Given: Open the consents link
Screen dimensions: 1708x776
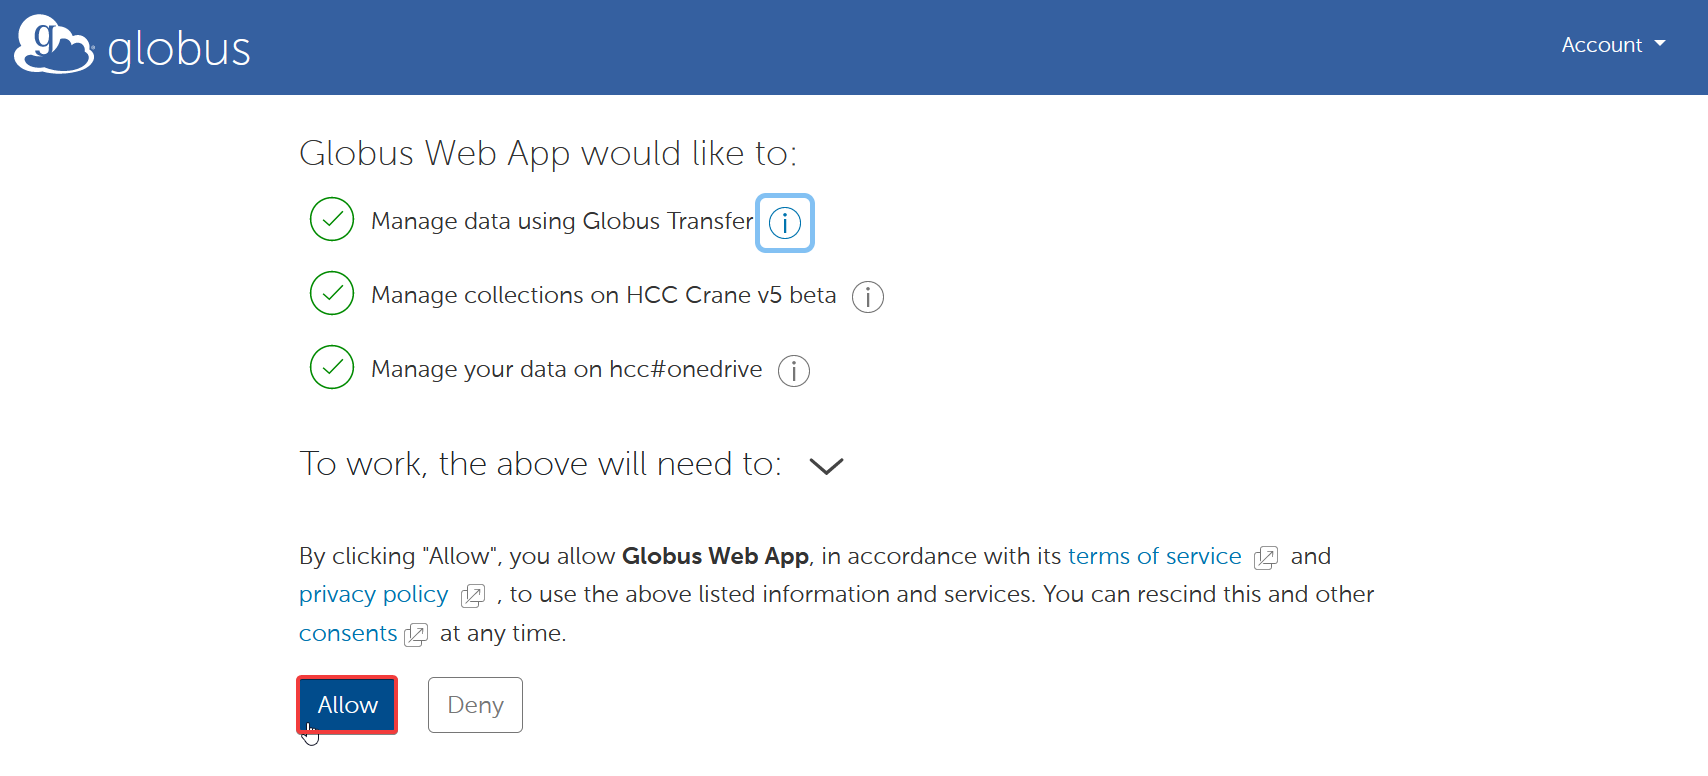Looking at the screenshot, I should point(348,633).
